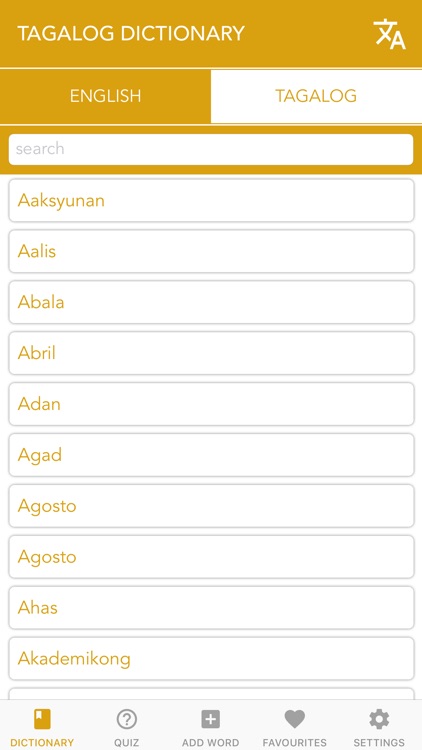Open the Abala word entry
Image resolution: width=422 pixels, height=750 pixels.
[x=211, y=302]
